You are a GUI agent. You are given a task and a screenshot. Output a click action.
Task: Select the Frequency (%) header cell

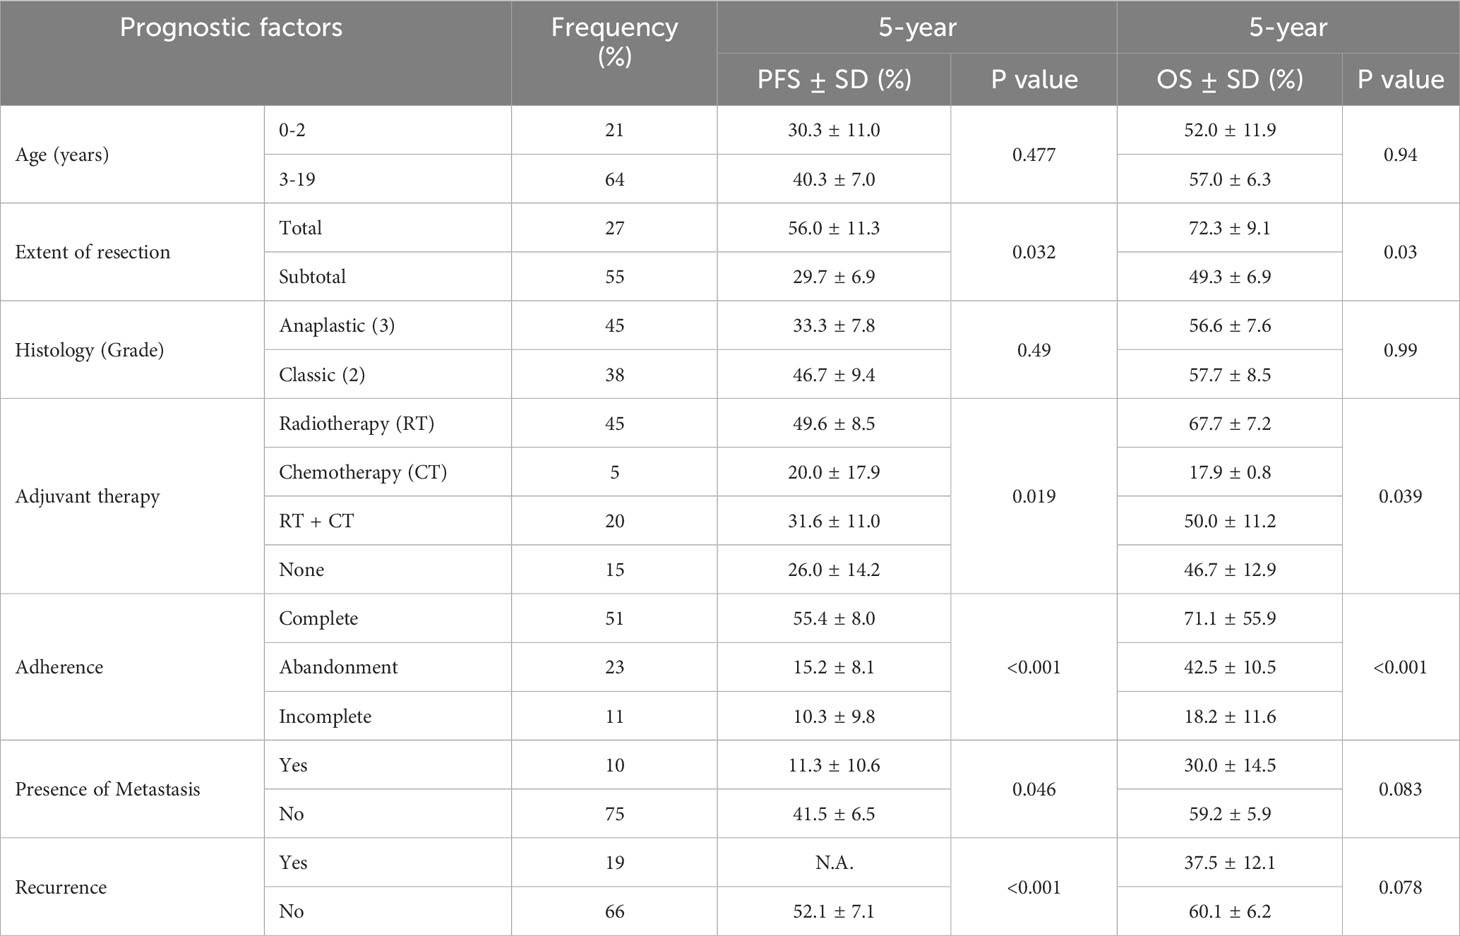(614, 42)
